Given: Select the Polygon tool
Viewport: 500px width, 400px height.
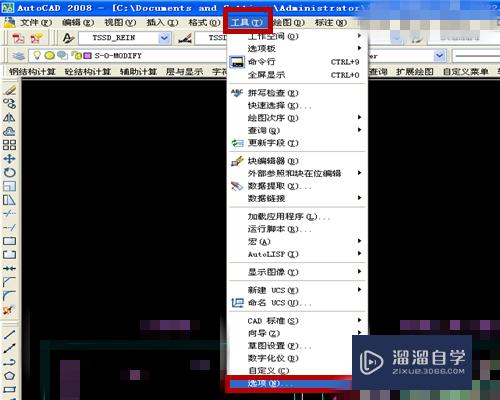Looking at the screenshot, I should (x=9, y=376).
